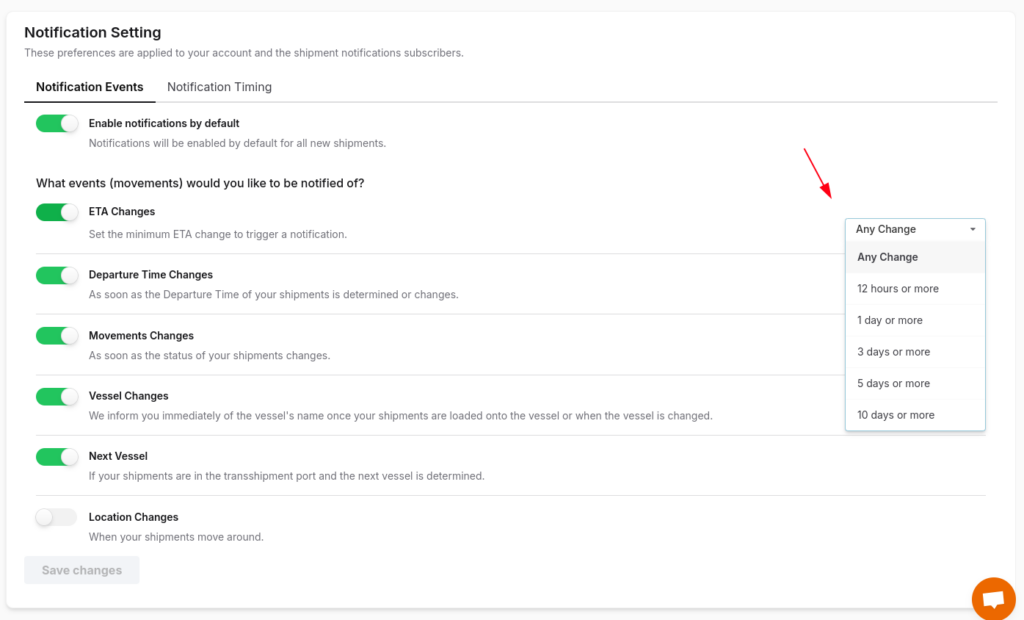Select the 5 days or more option
The image size is (1024, 620).
(893, 383)
